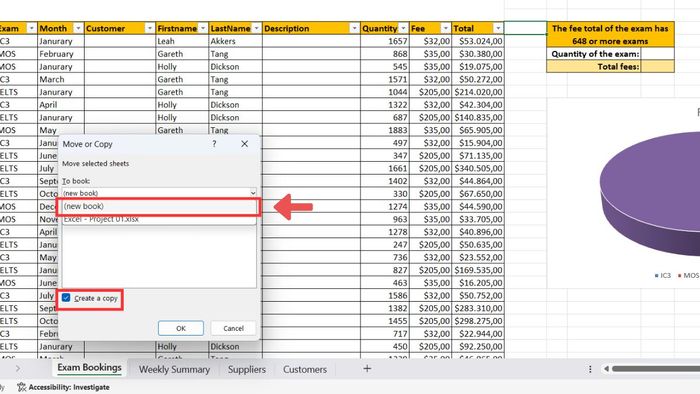This screenshot has width=700, height=394.
Task: Select the Total cell $340.505,00
Action: [x=478, y=168]
